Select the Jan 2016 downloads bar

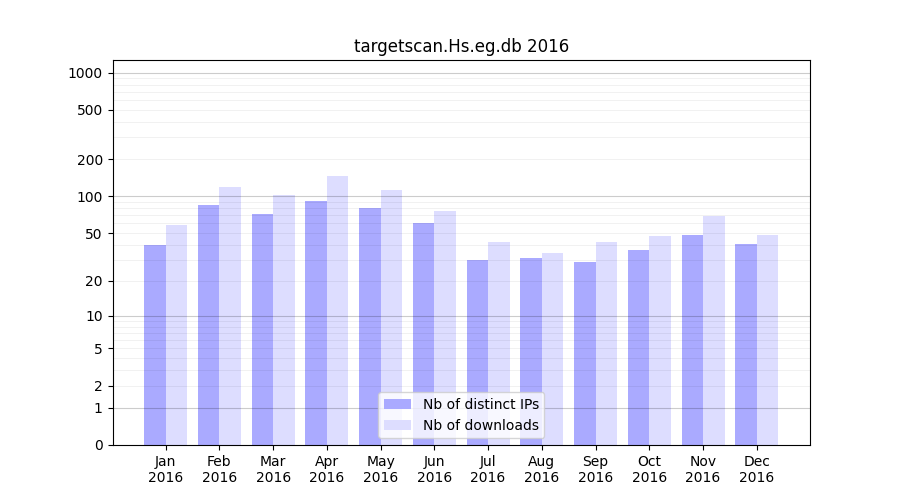[176, 335]
